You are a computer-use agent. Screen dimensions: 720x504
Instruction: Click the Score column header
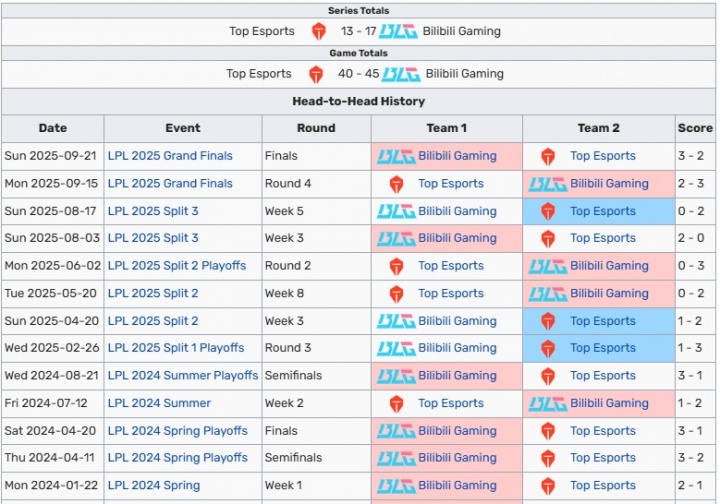pos(695,128)
